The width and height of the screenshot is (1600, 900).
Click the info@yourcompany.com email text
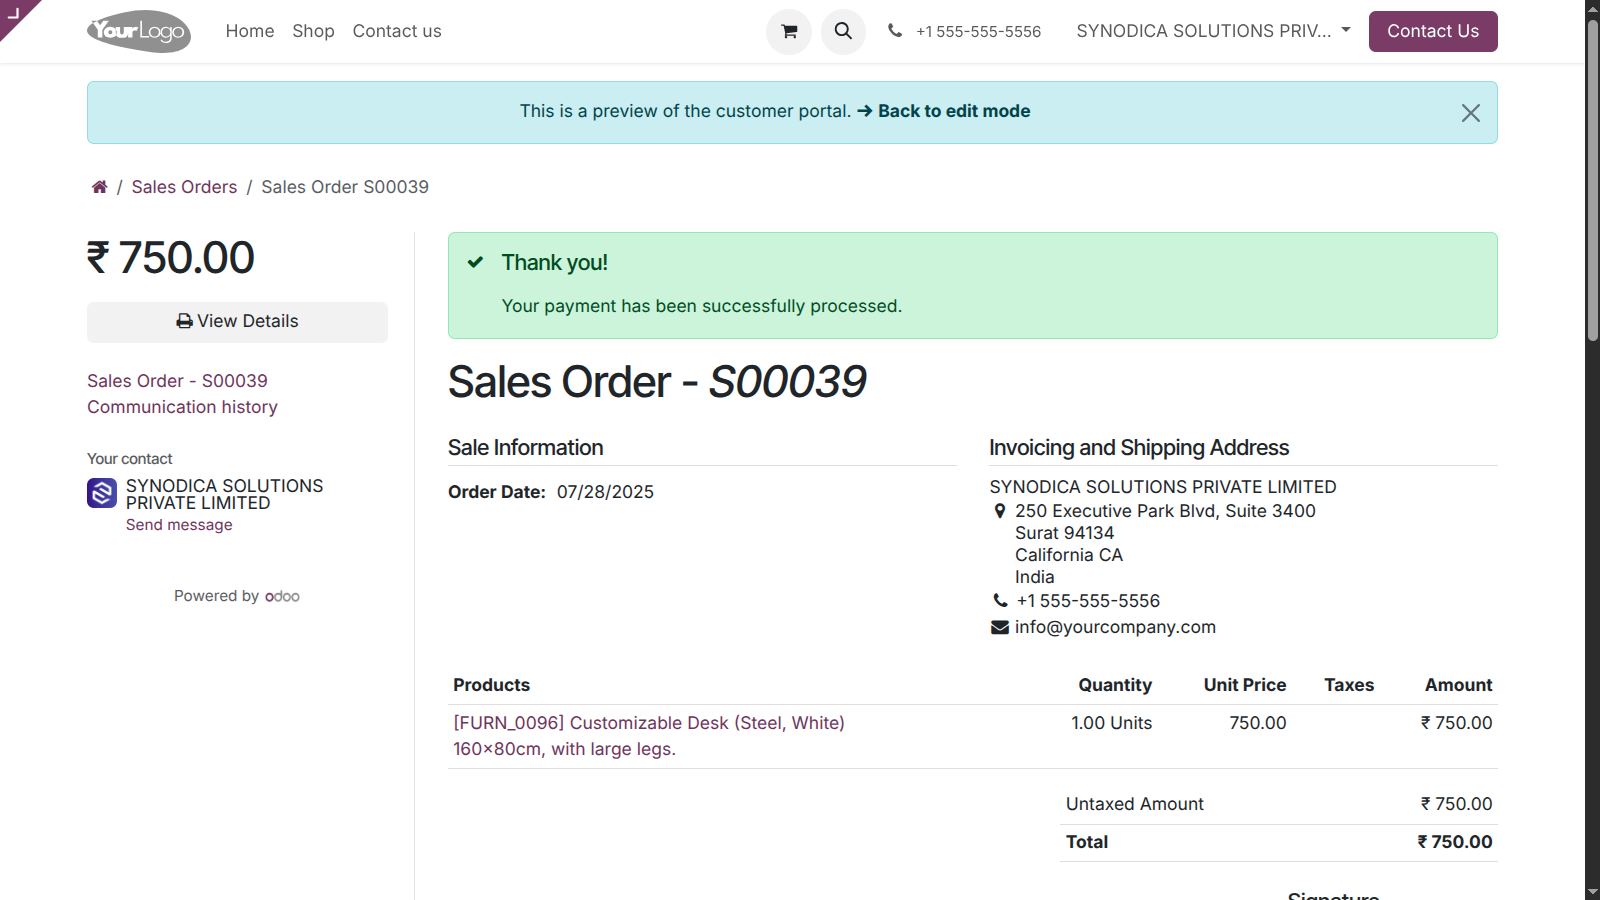click(1115, 627)
